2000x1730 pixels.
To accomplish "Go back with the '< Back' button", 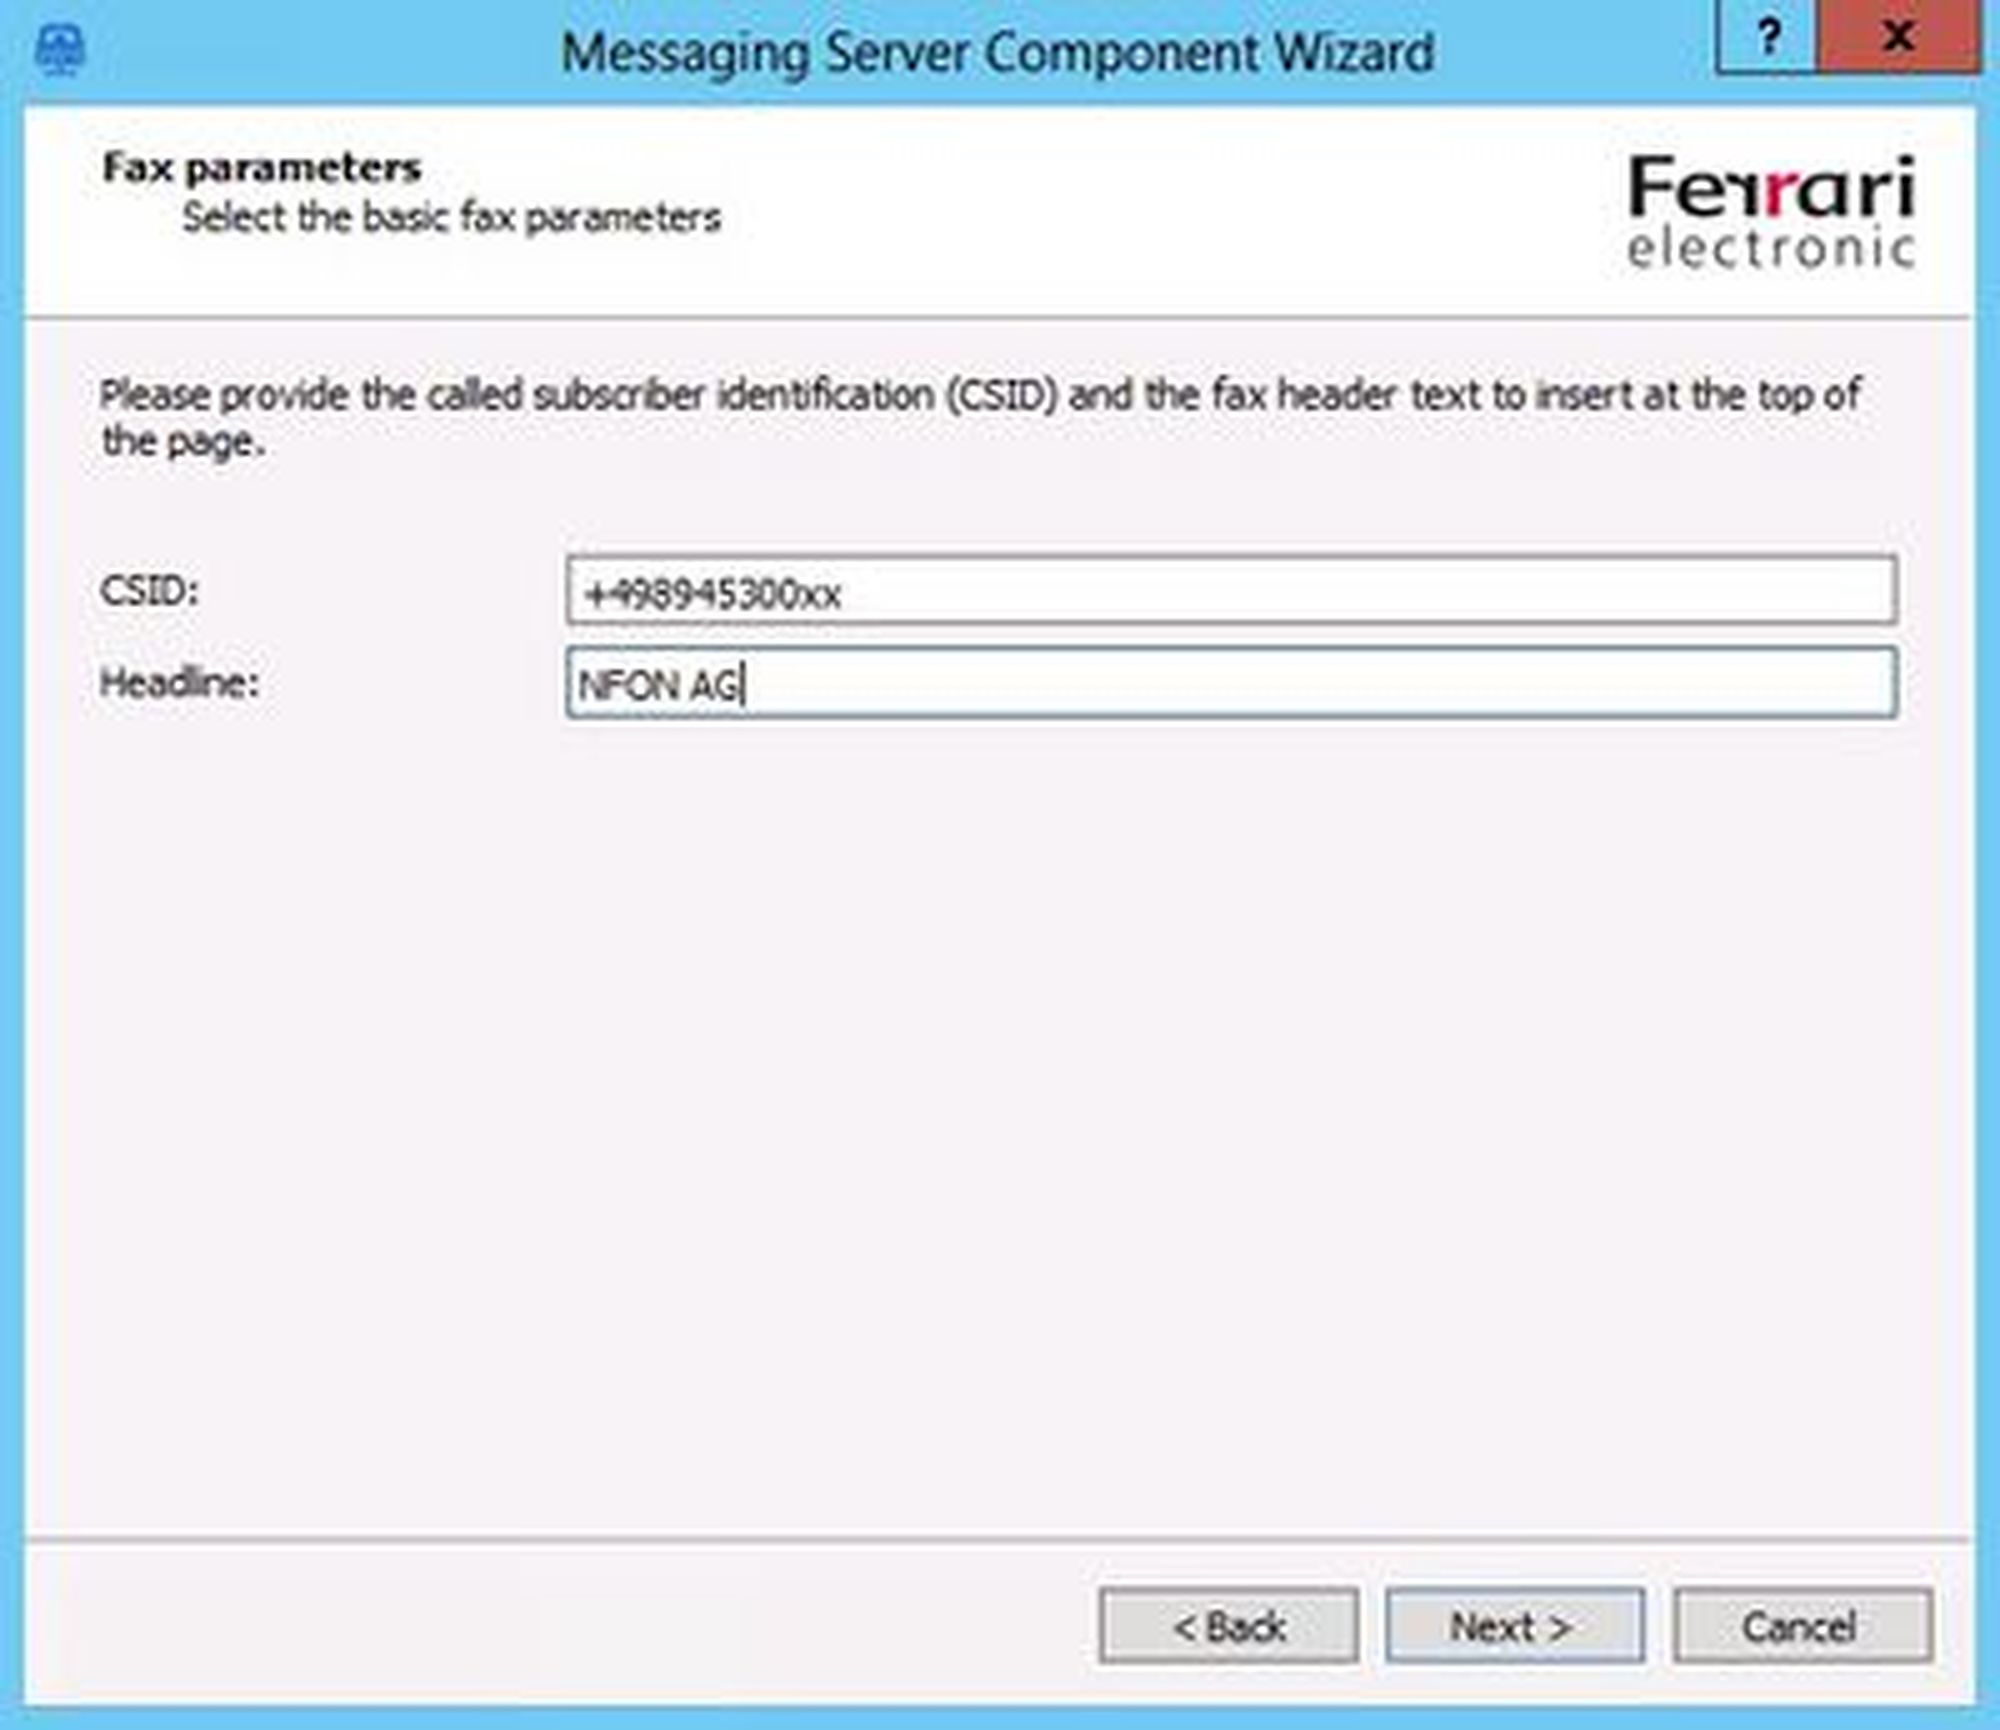I will [1228, 1627].
